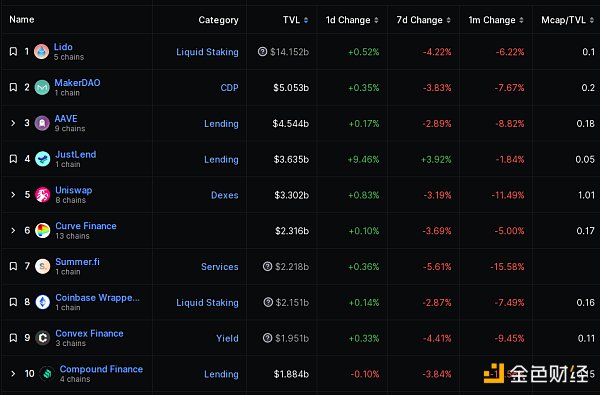This screenshot has width=600, height=395.
Task: Click the MakerDAO logo icon
Action: [x=42, y=87]
